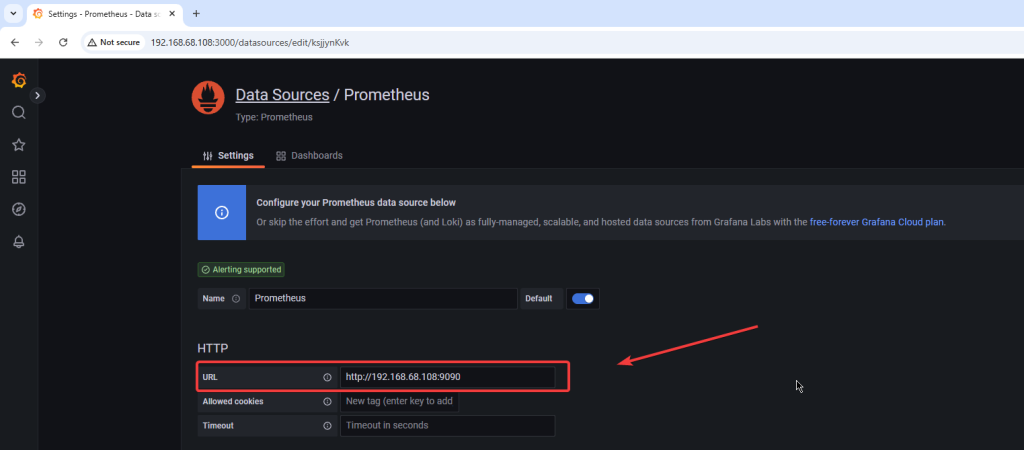1024x450 pixels.
Task: Open the Explore compass icon
Action: point(18,209)
